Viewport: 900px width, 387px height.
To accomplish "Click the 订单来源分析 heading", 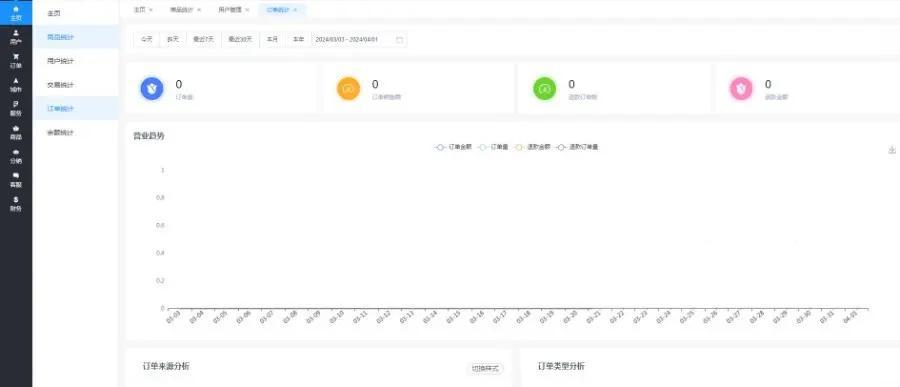I will click(x=166, y=366).
